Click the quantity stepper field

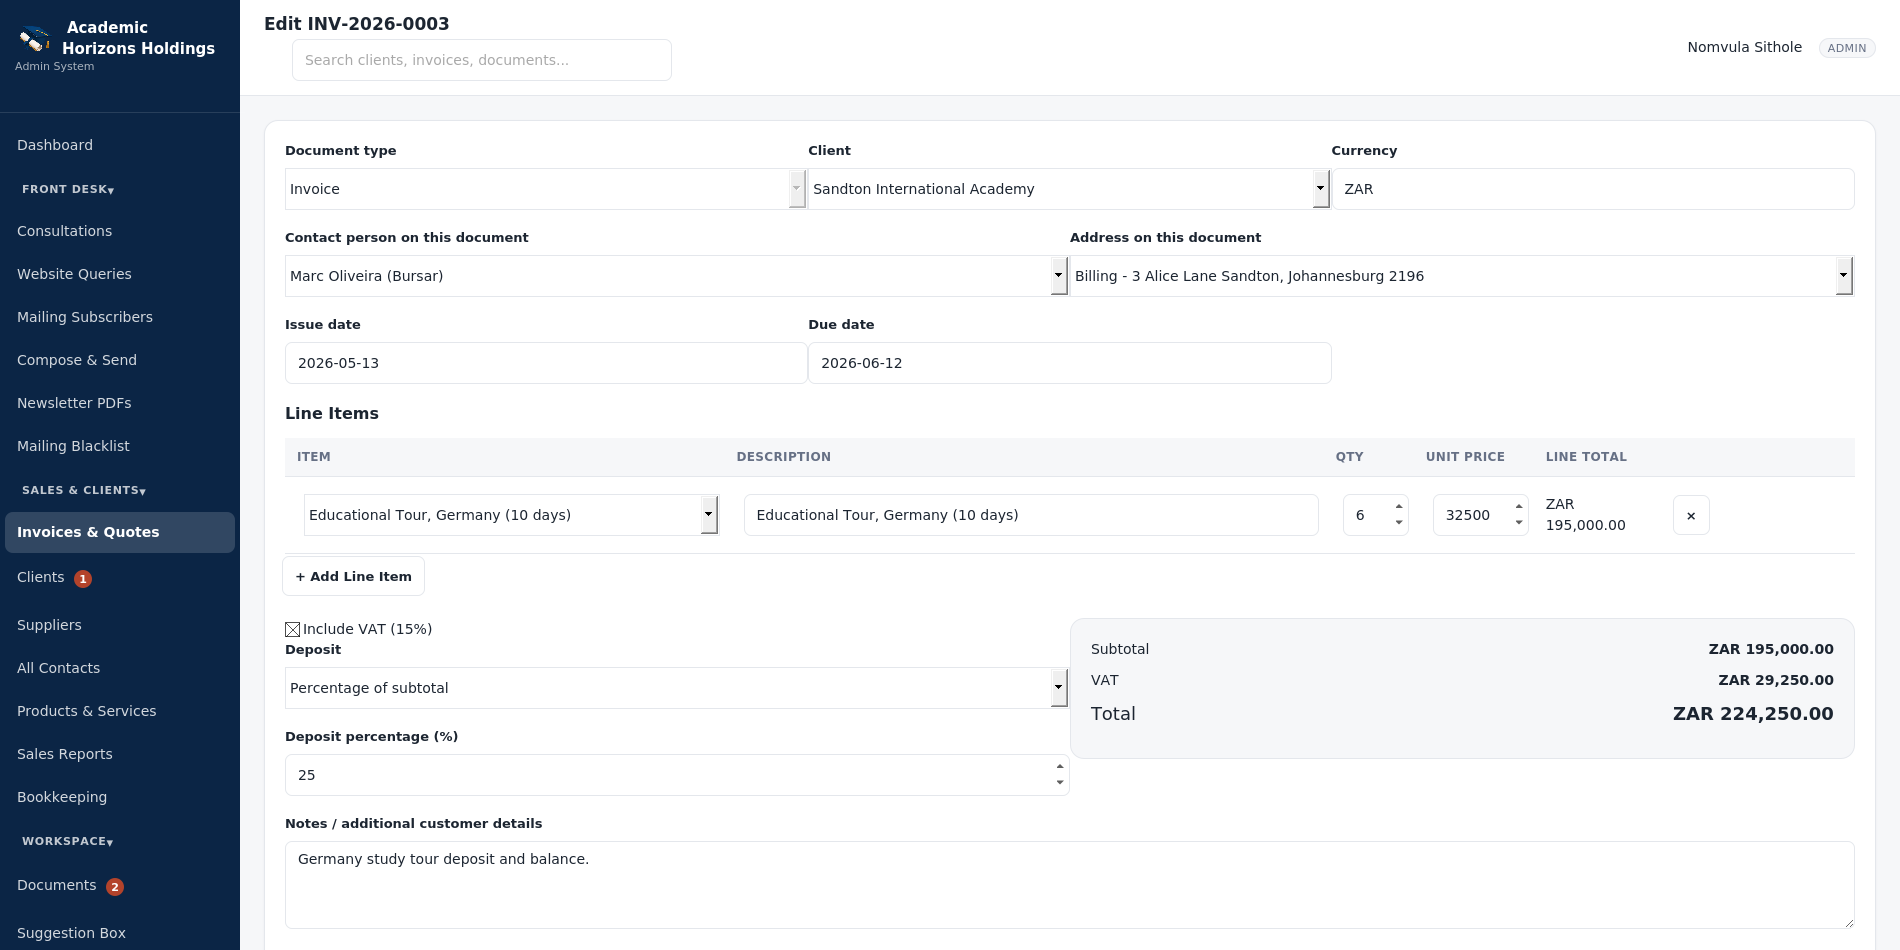tap(1376, 515)
